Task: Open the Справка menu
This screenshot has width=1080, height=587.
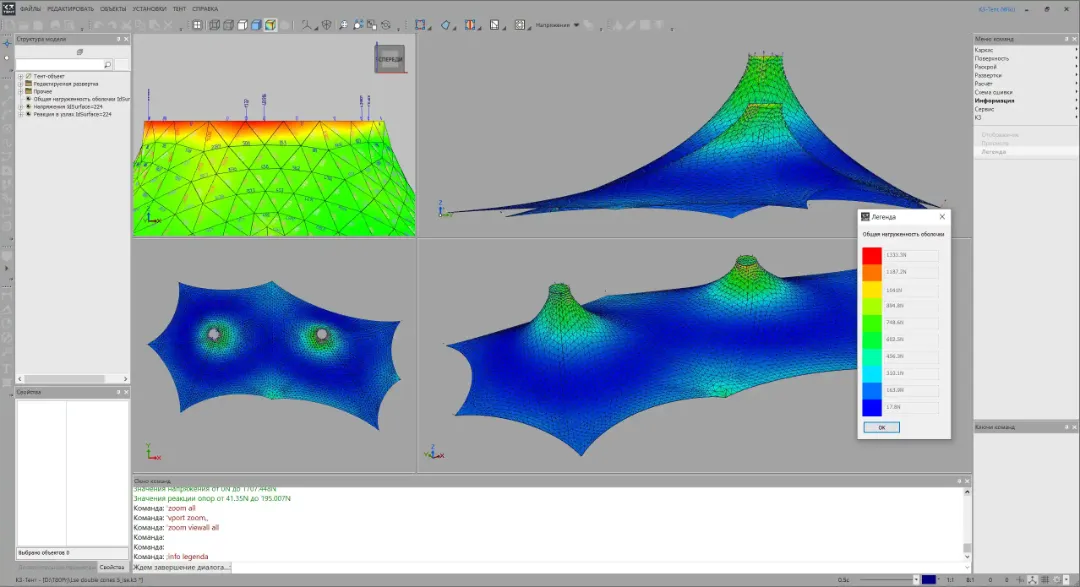Action: point(206,8)
